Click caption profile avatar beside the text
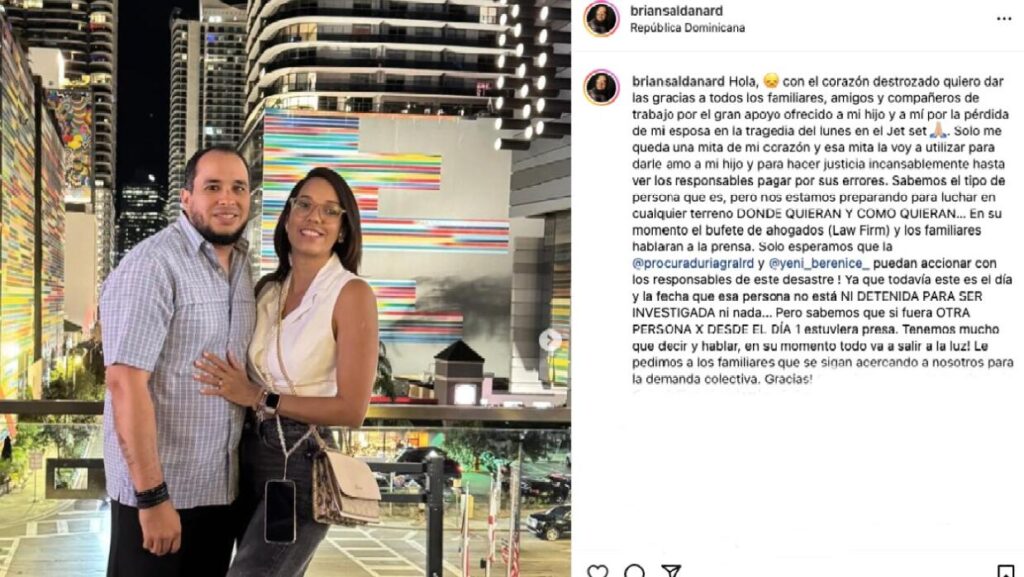 point(601,87)
